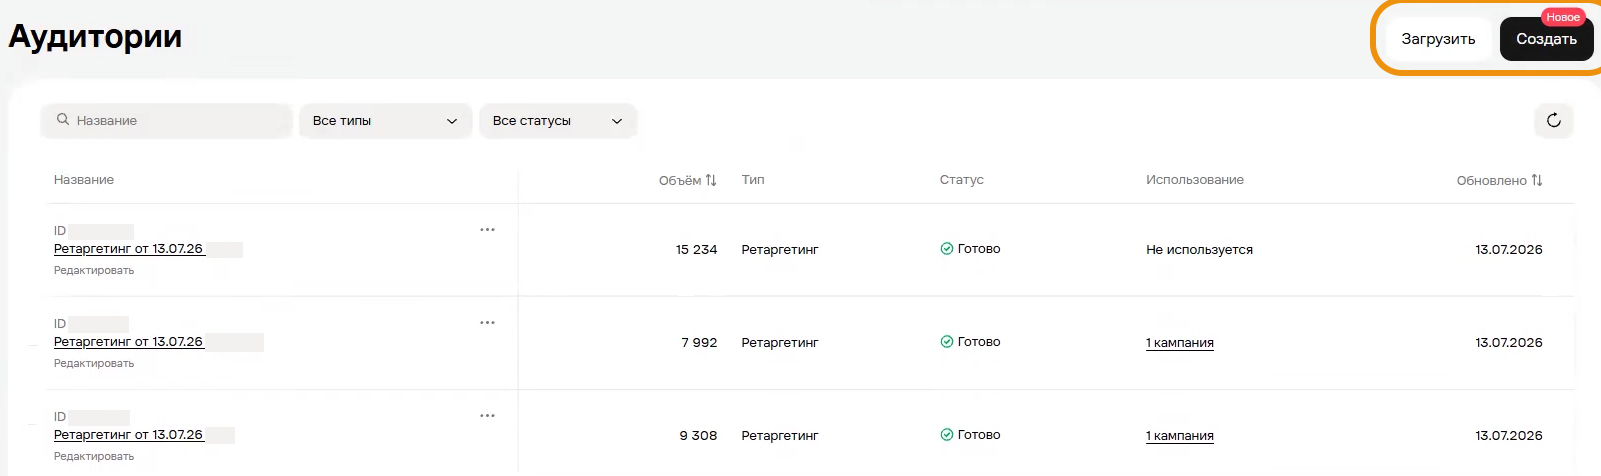Expand the Все статусы dropdown
Viewport: 1601px width, 476px height.
click(558, 121)
